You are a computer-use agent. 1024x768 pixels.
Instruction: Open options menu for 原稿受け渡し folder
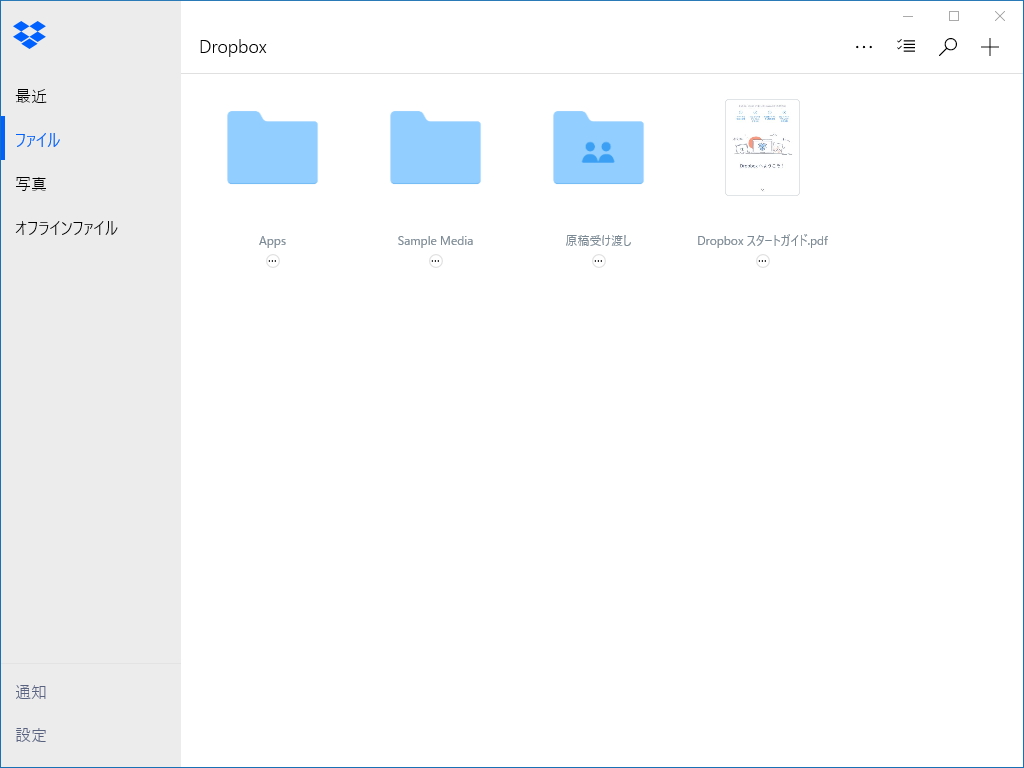click(x=598, y=260)
